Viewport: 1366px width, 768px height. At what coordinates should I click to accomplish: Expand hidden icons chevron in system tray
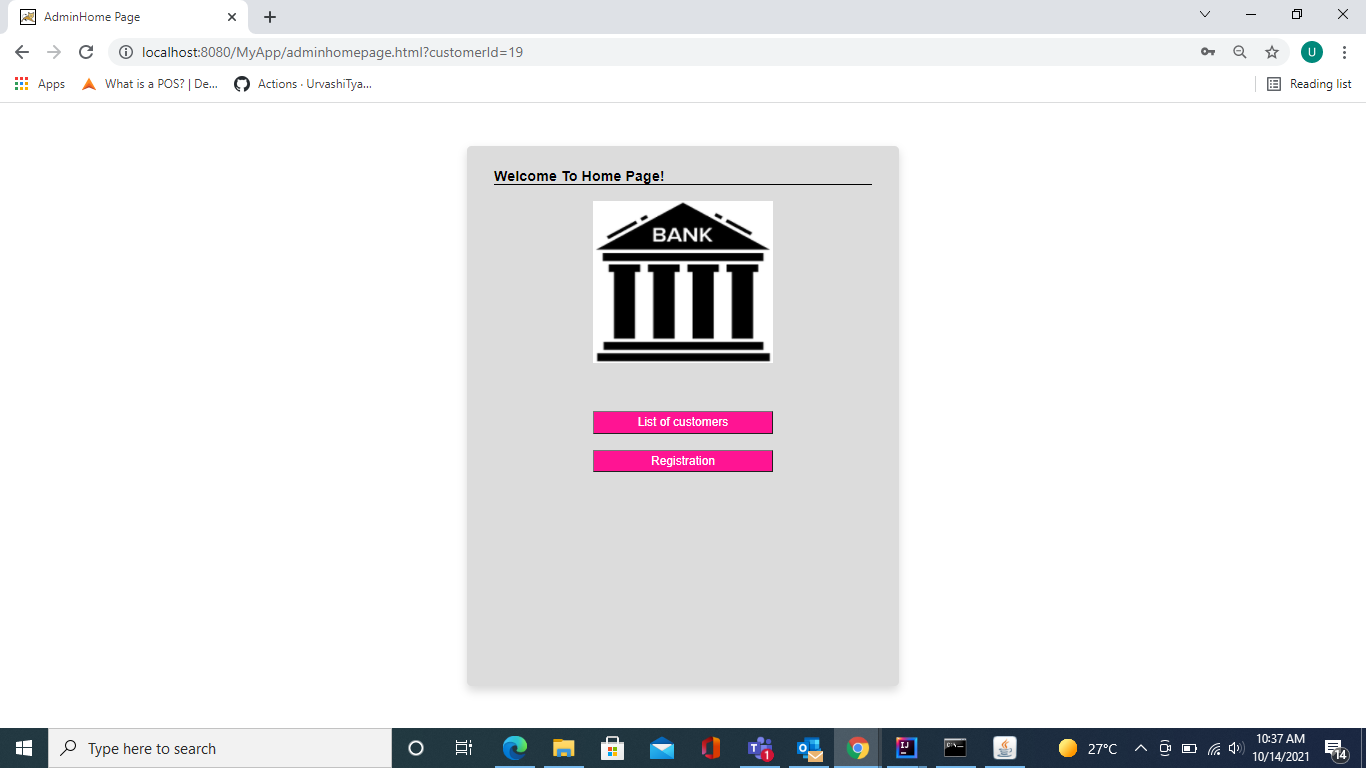[x=1140, y=747]
